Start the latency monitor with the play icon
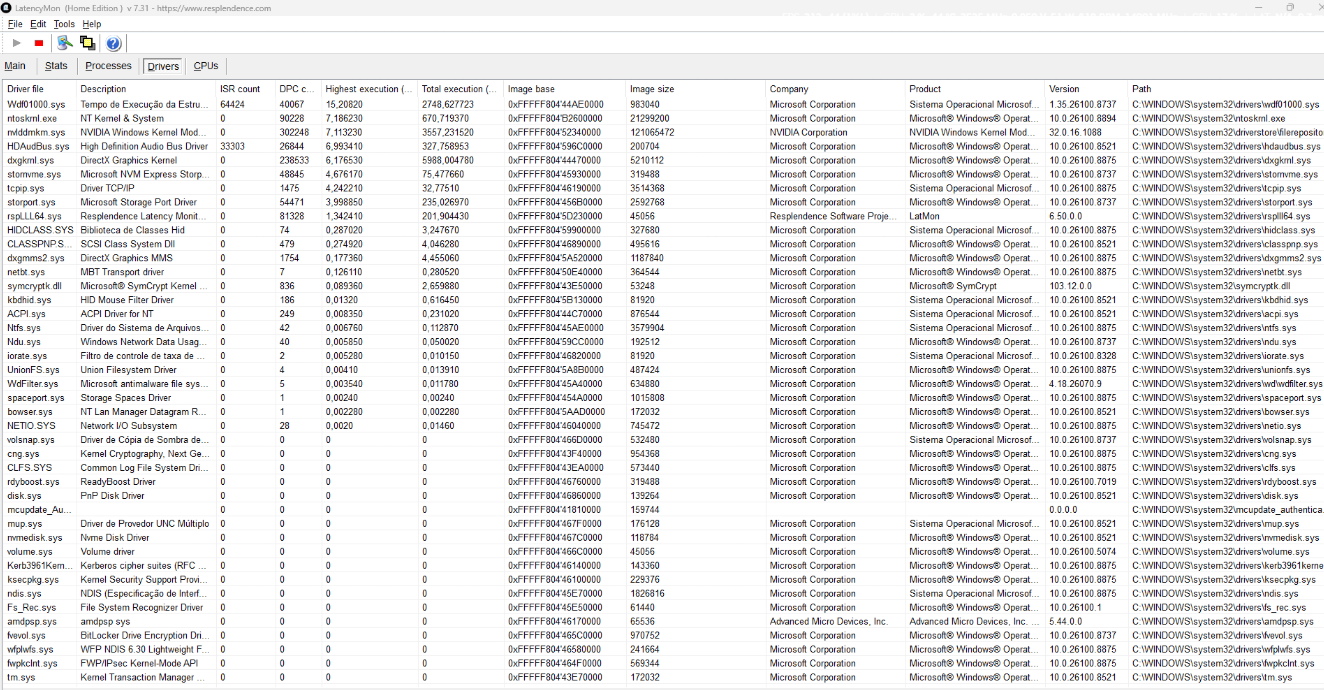 click(x=17, y=43)
